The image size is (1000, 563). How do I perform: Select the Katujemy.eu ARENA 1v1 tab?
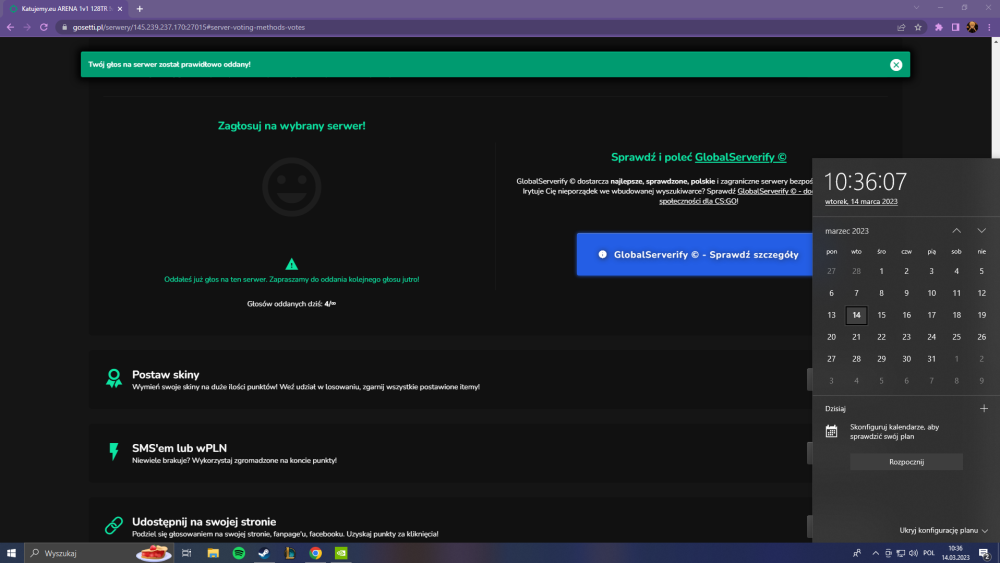[64, 9]
